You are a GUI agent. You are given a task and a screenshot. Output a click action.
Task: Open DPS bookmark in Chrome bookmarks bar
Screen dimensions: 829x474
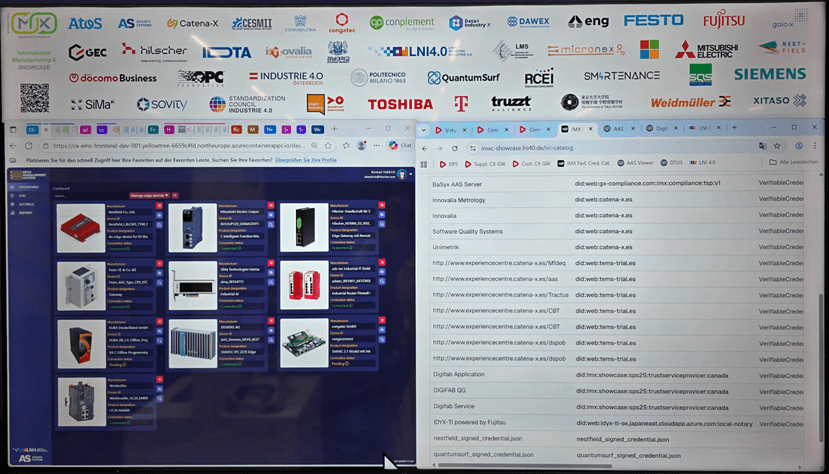click(448, 164)
